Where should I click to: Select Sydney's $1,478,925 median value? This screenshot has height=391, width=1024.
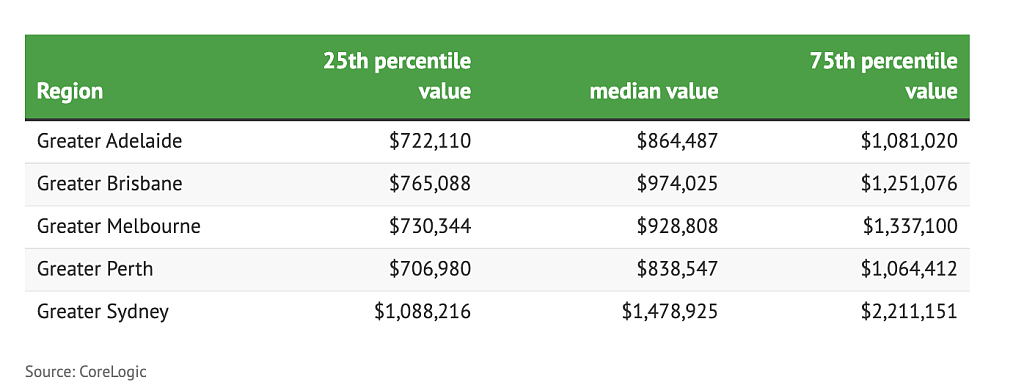[x=670, y=311]
